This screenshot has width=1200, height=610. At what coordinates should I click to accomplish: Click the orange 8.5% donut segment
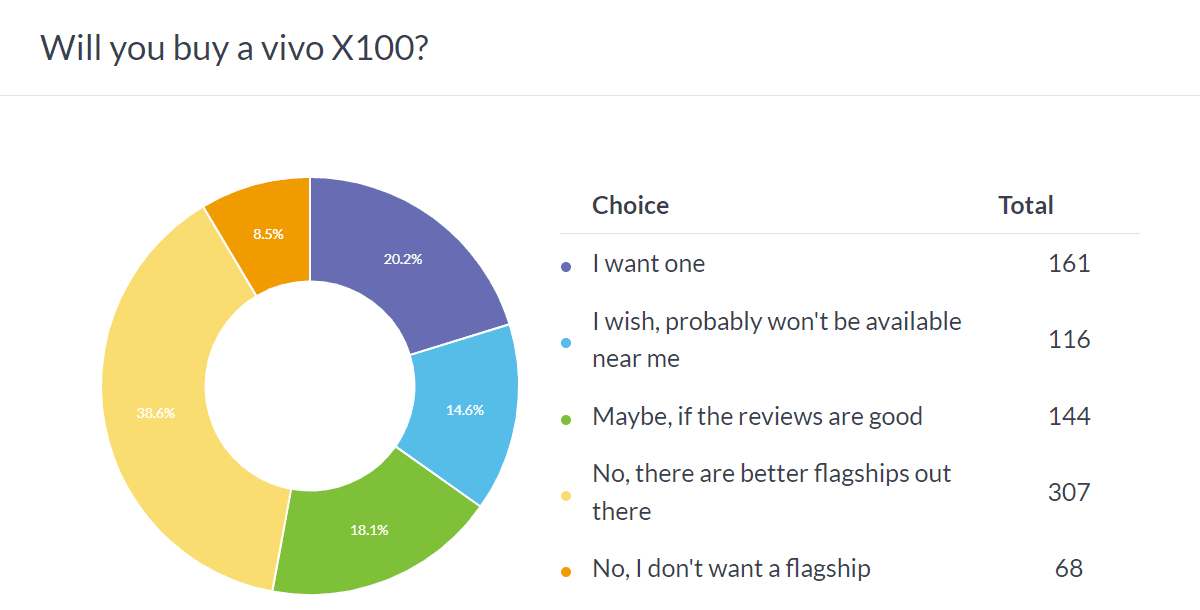[x=268, y=234]
